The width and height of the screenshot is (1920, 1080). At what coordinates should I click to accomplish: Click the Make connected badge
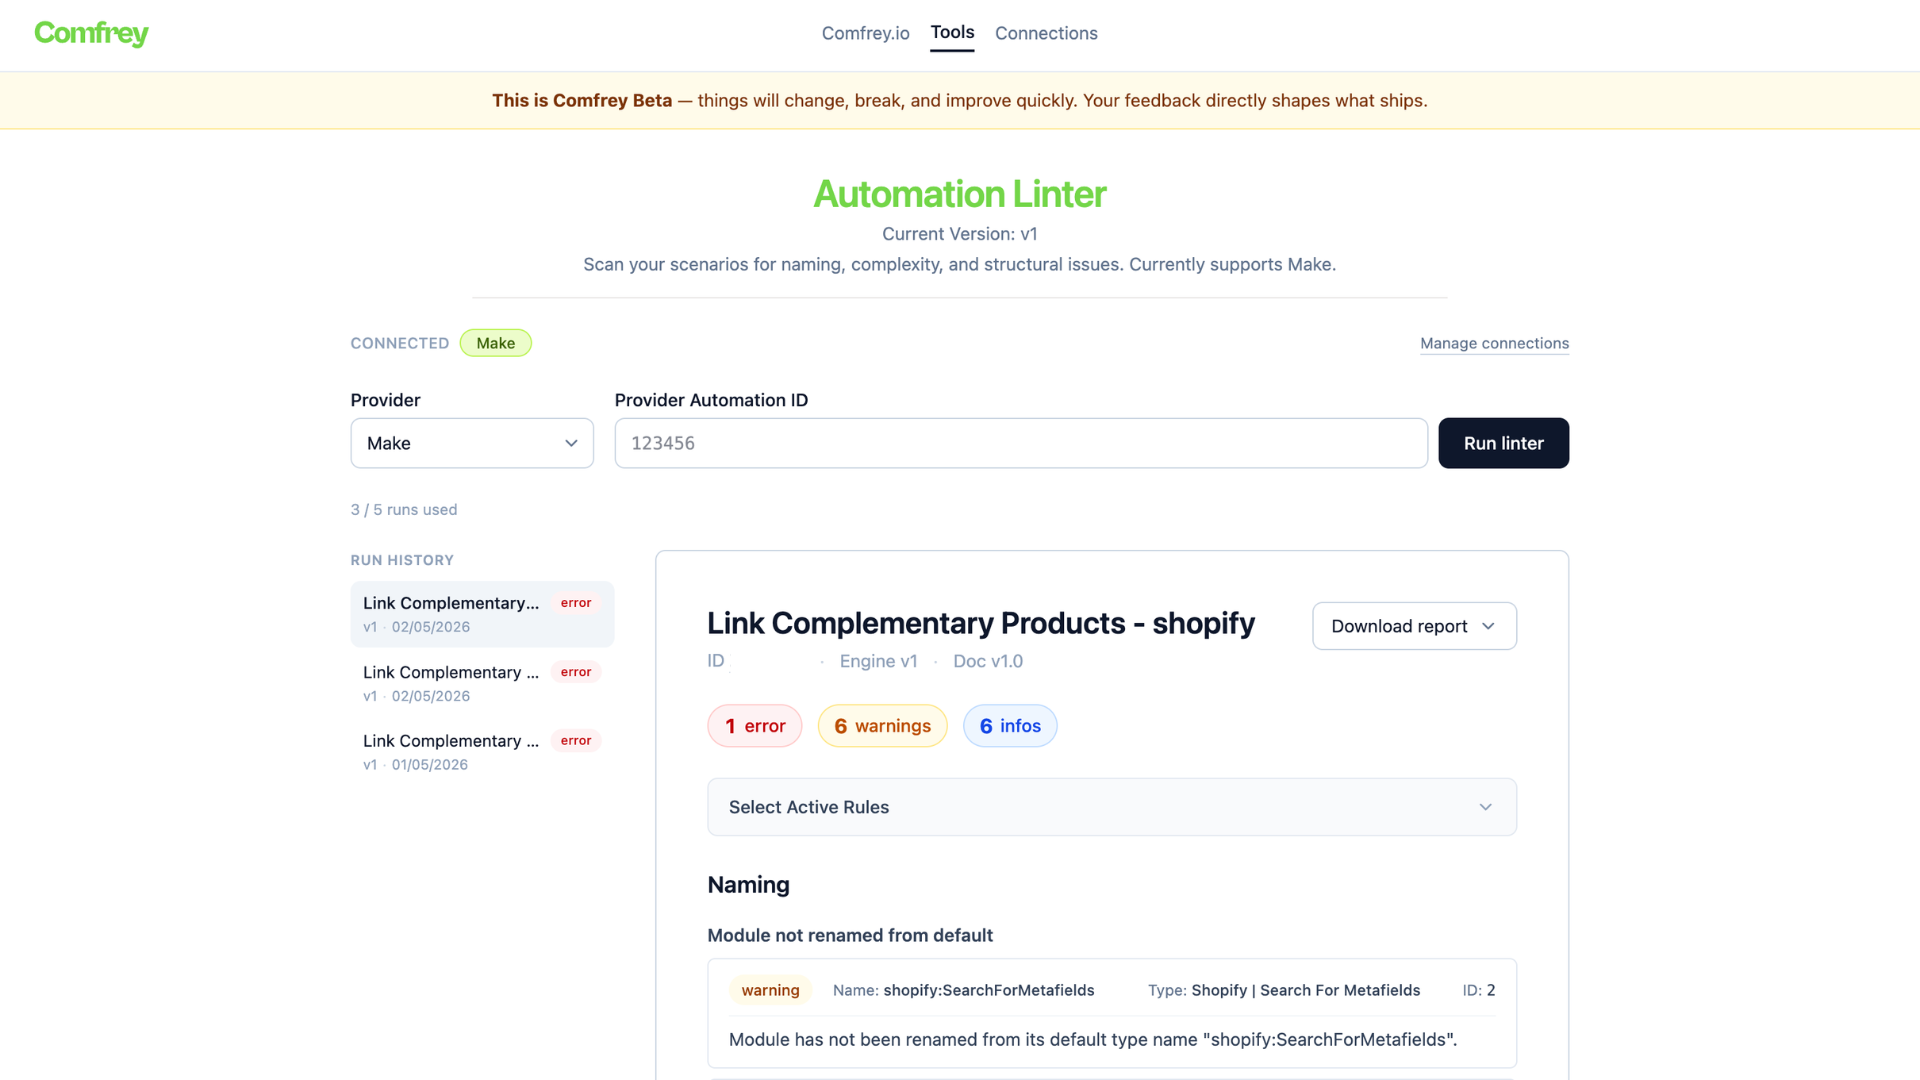(x=496, y=343)
